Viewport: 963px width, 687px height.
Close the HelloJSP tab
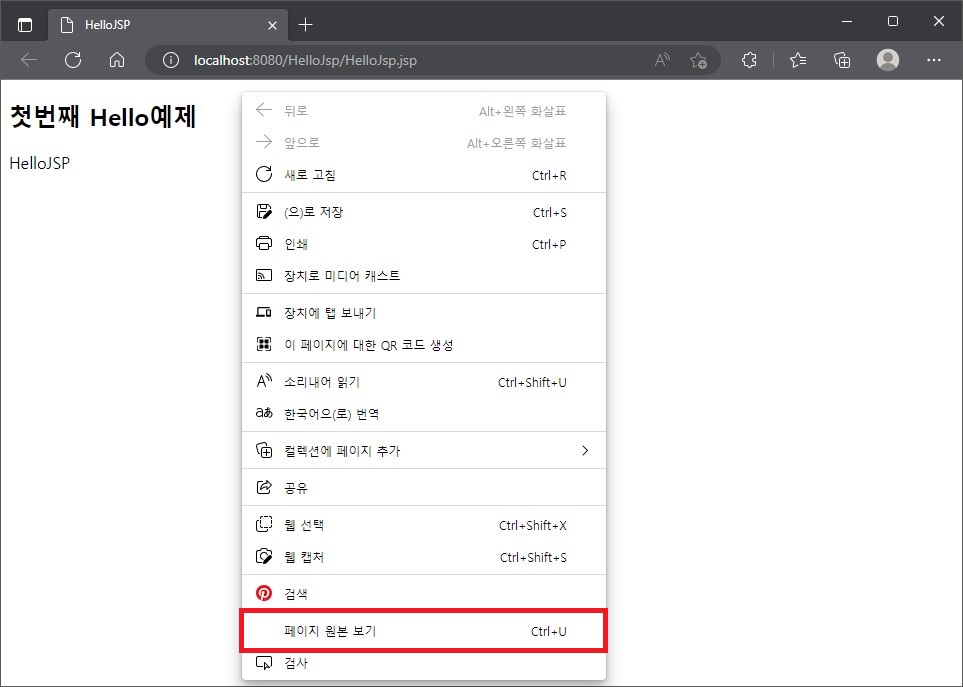coord(273,25)
